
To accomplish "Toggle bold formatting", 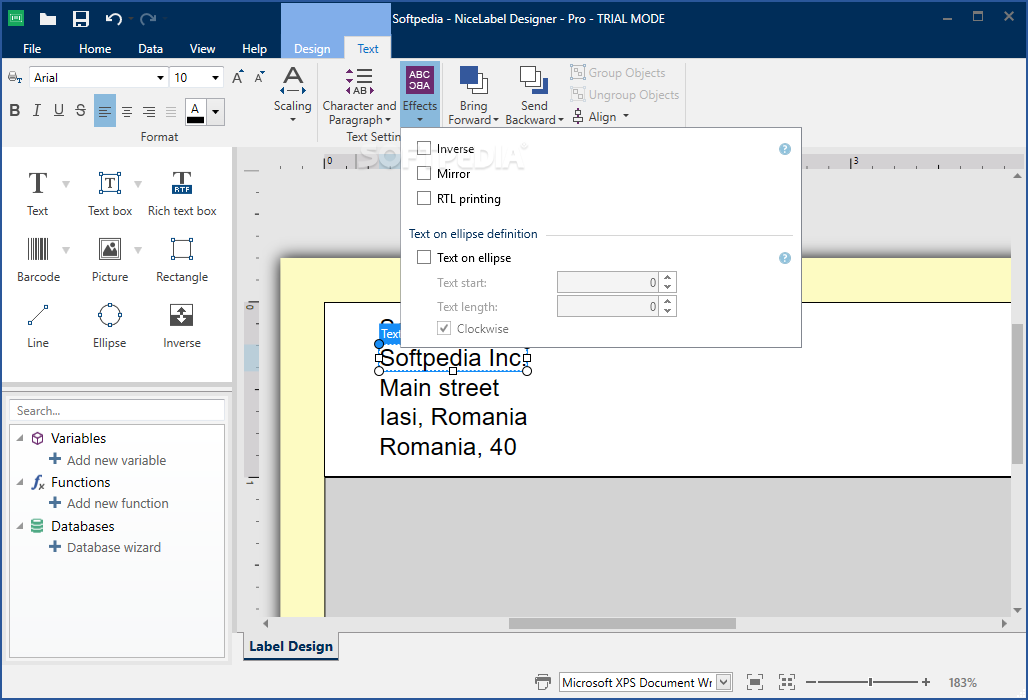I will [14, 110].
